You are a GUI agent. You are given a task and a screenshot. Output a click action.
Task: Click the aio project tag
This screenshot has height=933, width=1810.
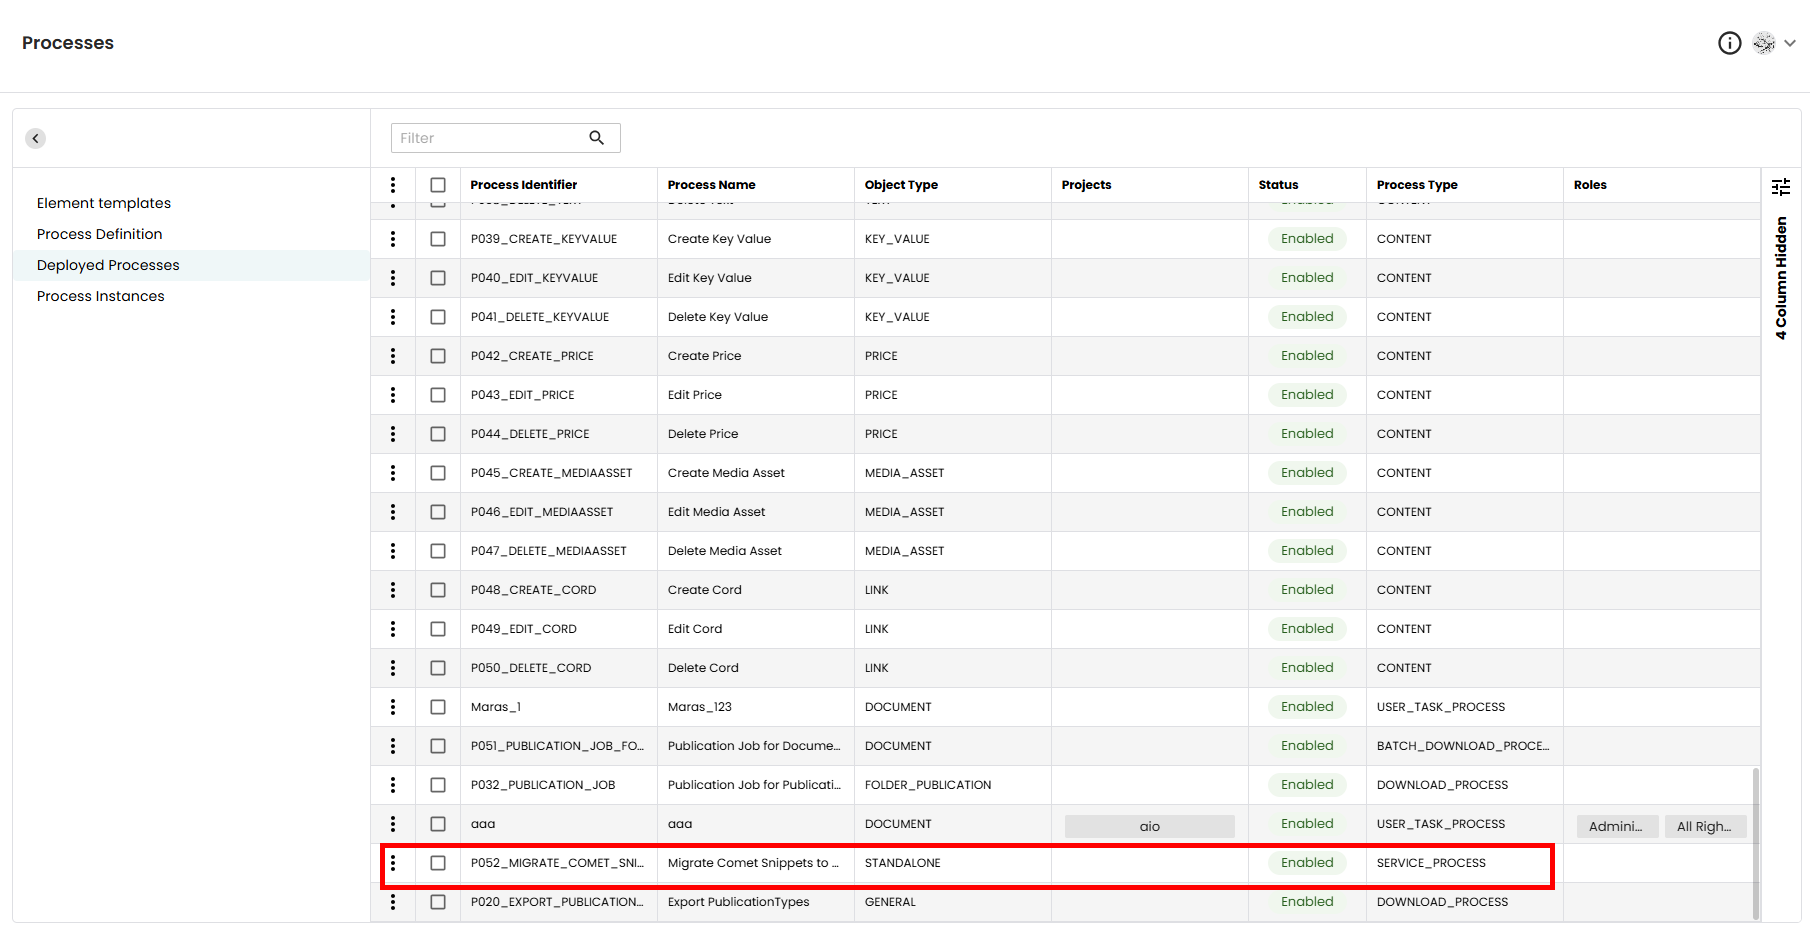coord(1149,826)
